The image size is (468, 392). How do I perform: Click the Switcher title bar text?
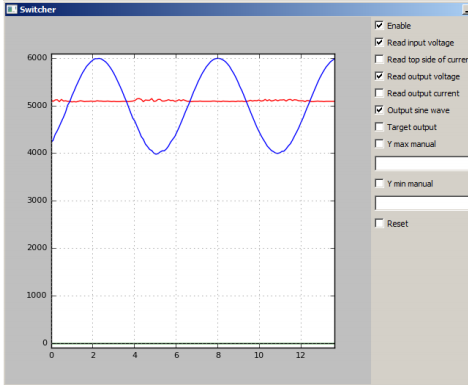pos(38,10)
